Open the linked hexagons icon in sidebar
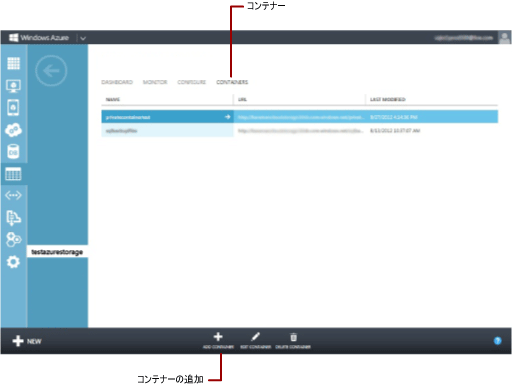 tap(14, 239)
